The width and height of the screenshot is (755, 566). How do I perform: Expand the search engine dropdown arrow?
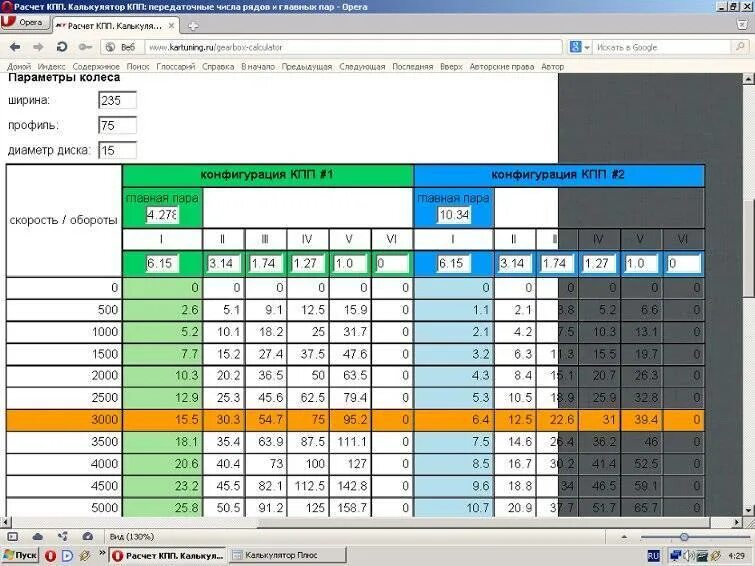coord(587,48)
